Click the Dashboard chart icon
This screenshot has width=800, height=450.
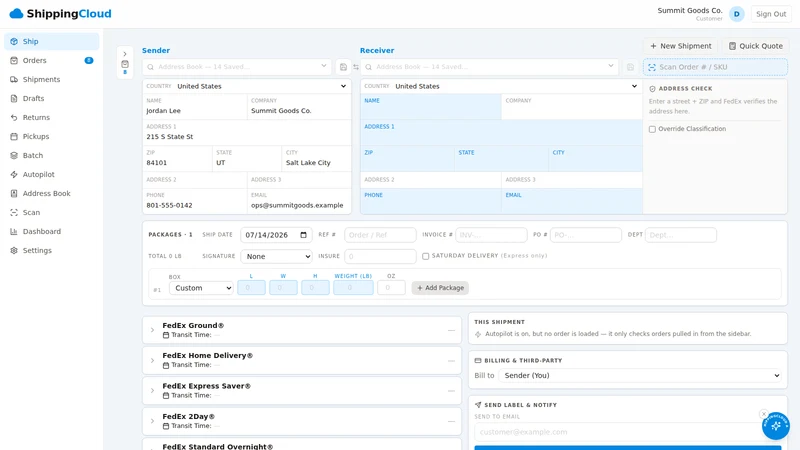14,232
